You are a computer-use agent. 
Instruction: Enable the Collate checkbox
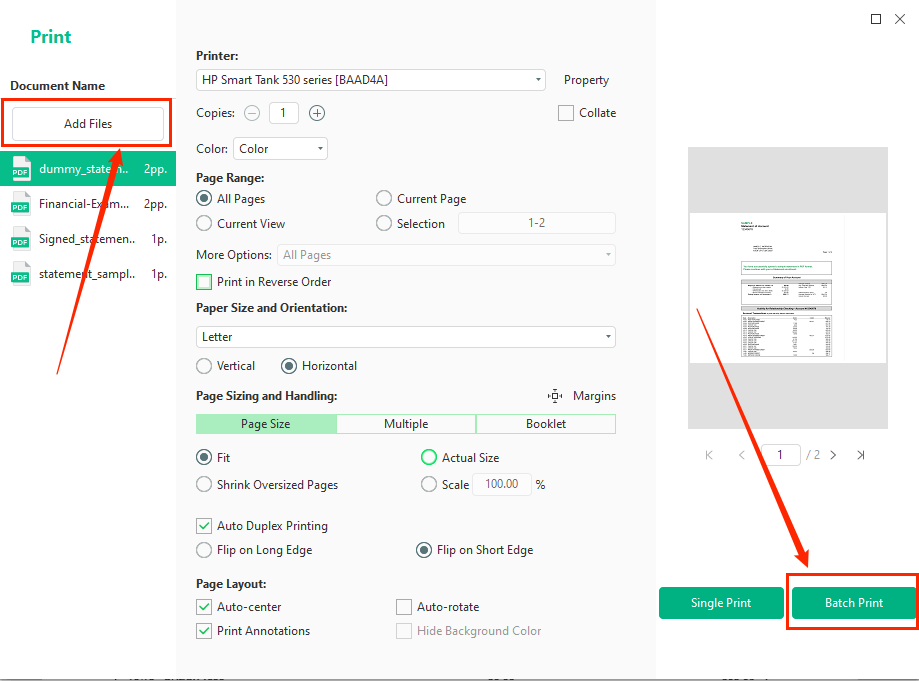point(566,113)
